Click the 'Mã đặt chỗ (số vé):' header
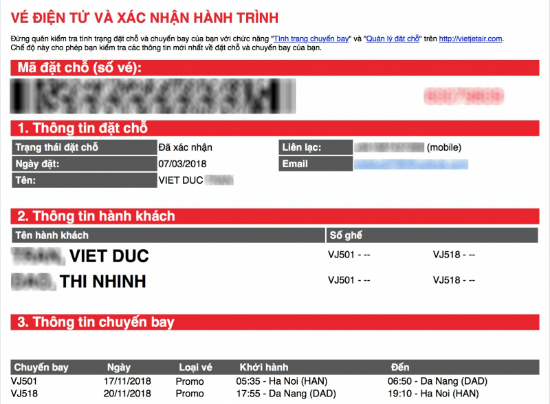 pos(275,68)
